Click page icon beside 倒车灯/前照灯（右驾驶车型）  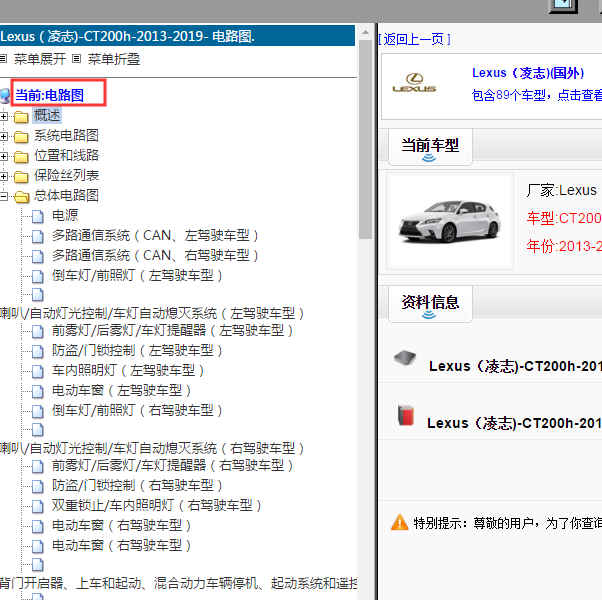point(37,412)
